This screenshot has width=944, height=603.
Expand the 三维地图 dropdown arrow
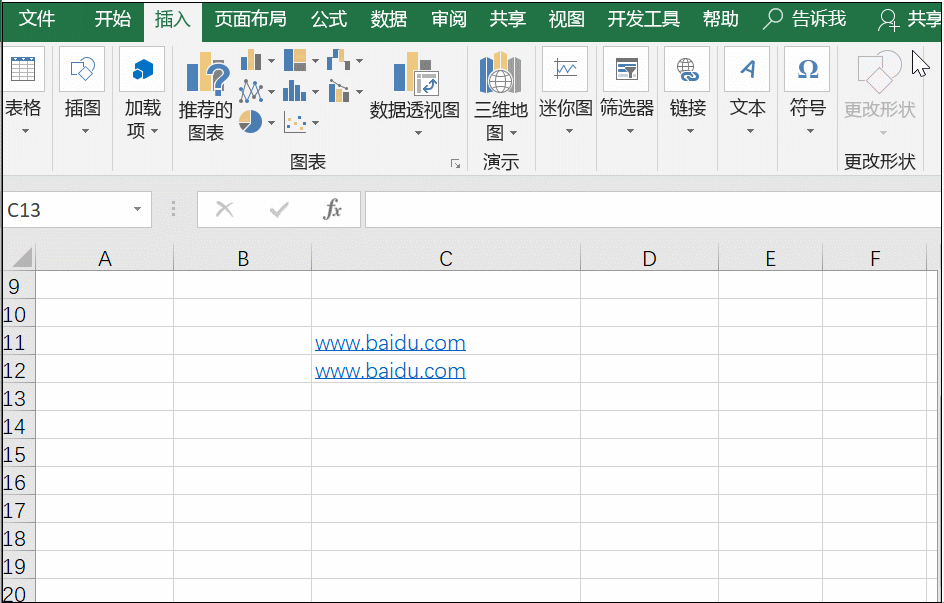[513, 132]
